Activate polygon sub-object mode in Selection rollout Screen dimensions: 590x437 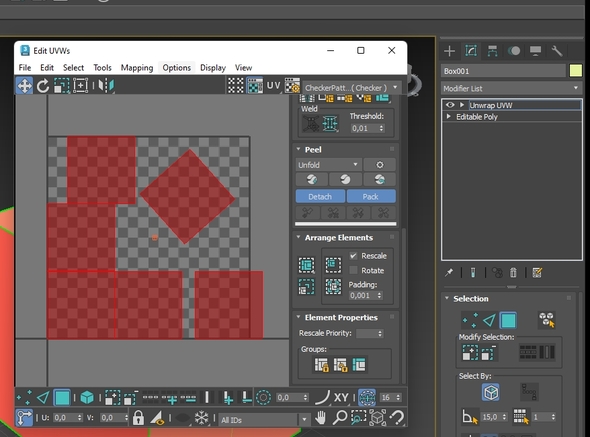click(508, 320)
